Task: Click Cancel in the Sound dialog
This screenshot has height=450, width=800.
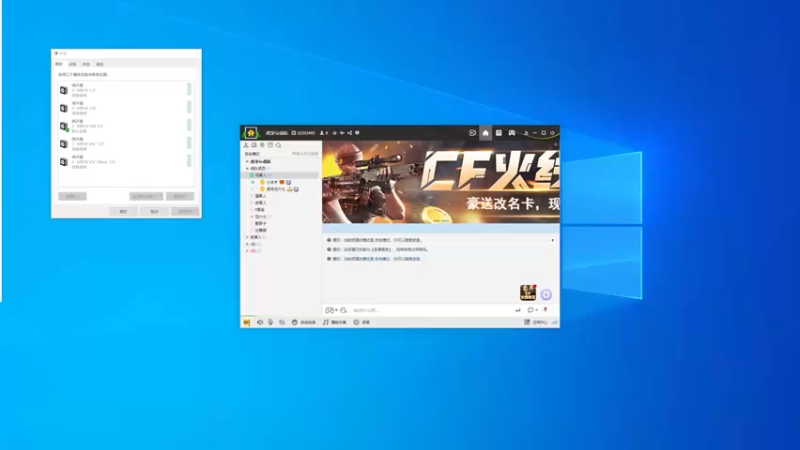Action: click(x=154, y=211)
